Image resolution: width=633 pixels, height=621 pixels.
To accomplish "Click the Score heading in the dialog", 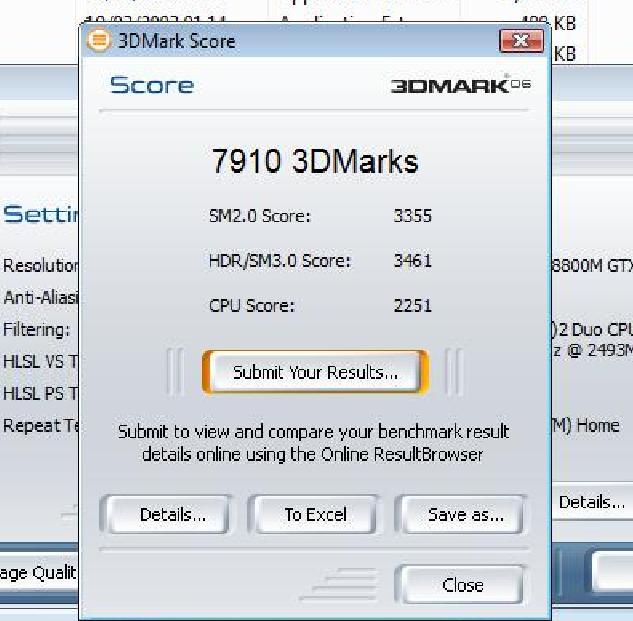I will click(152, 85).
